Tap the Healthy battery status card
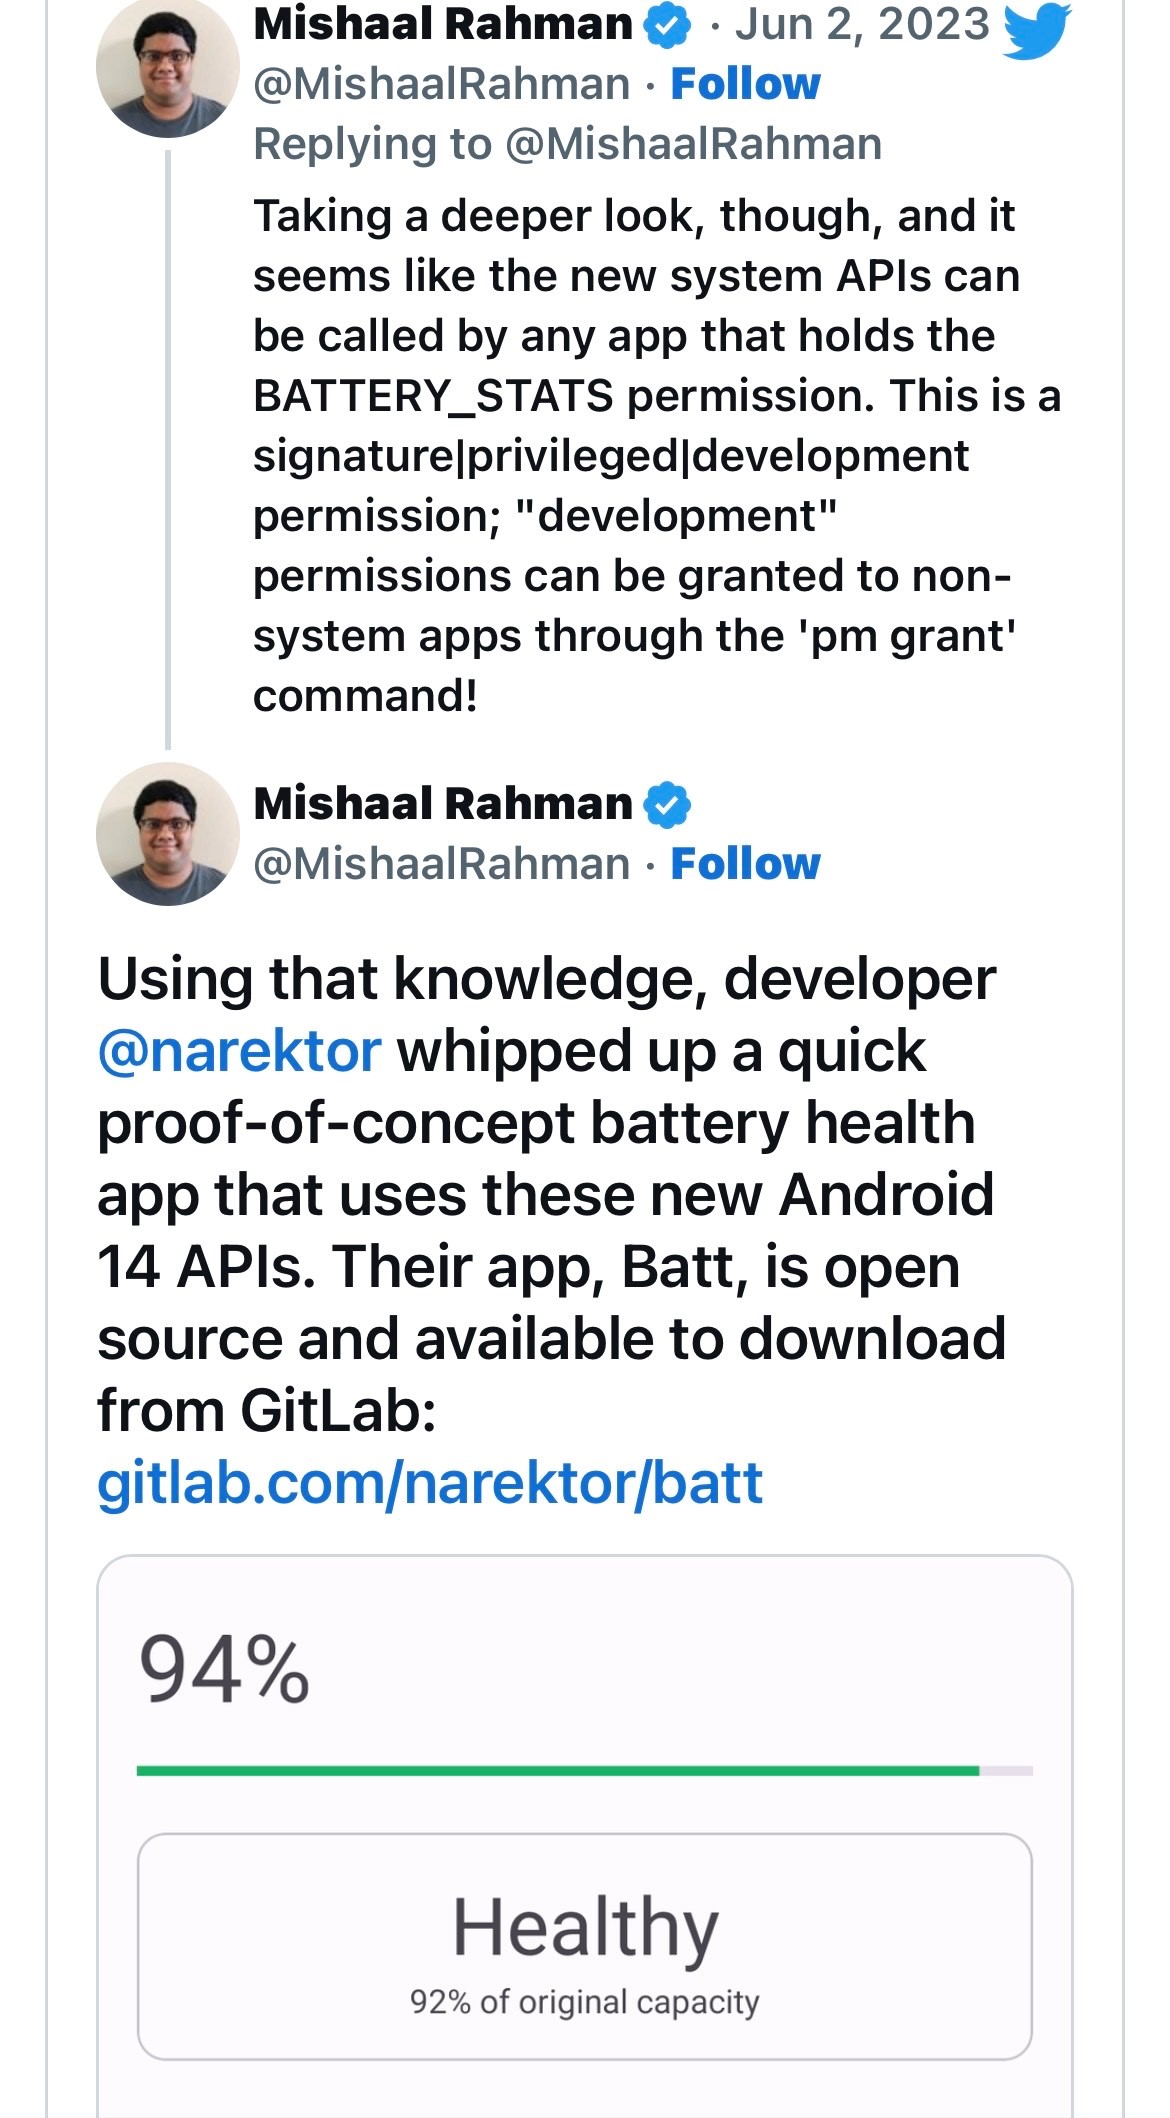 coord(584,1946)
